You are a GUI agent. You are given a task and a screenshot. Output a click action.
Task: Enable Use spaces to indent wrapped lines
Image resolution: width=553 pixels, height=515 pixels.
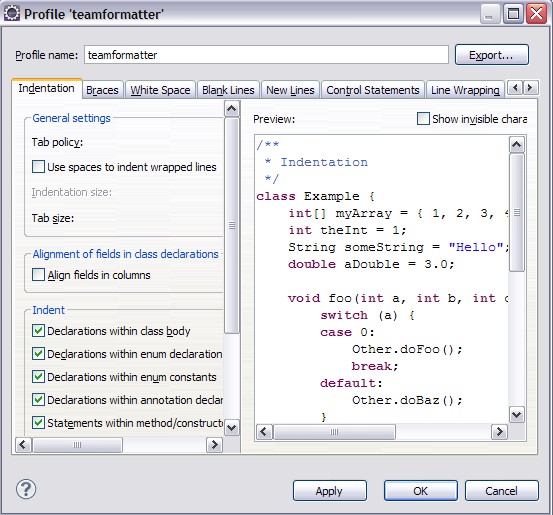point(38,166)
